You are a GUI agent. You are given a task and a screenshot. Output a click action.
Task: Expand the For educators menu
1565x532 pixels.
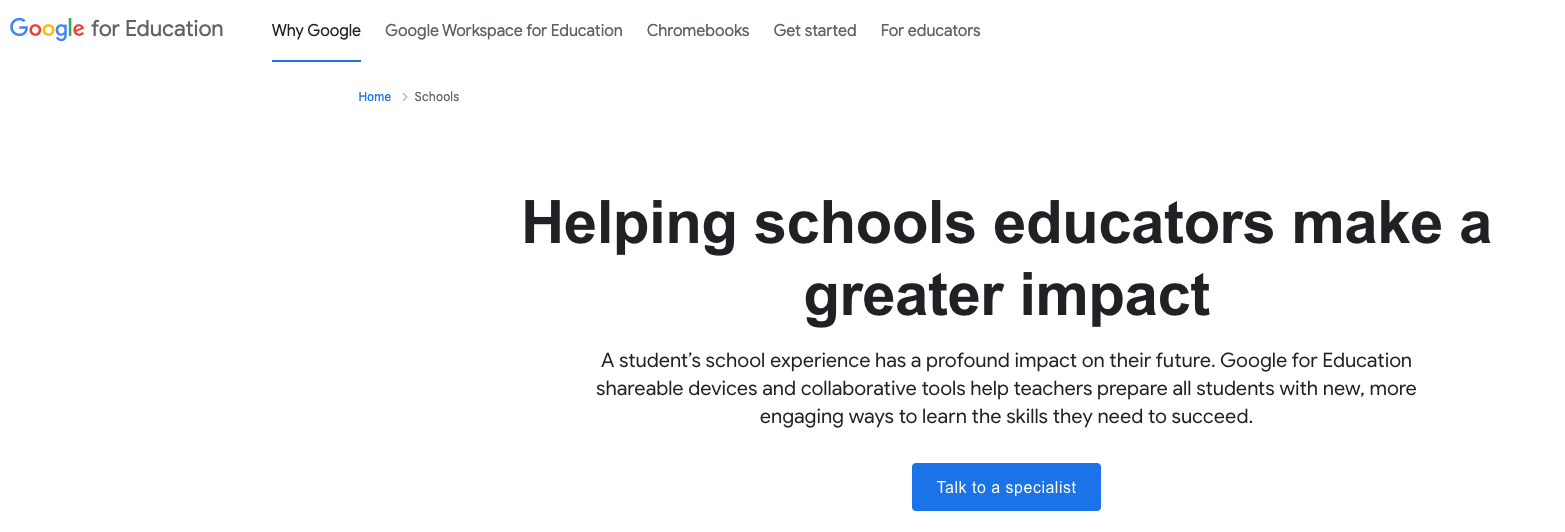[x=930, y=30]
